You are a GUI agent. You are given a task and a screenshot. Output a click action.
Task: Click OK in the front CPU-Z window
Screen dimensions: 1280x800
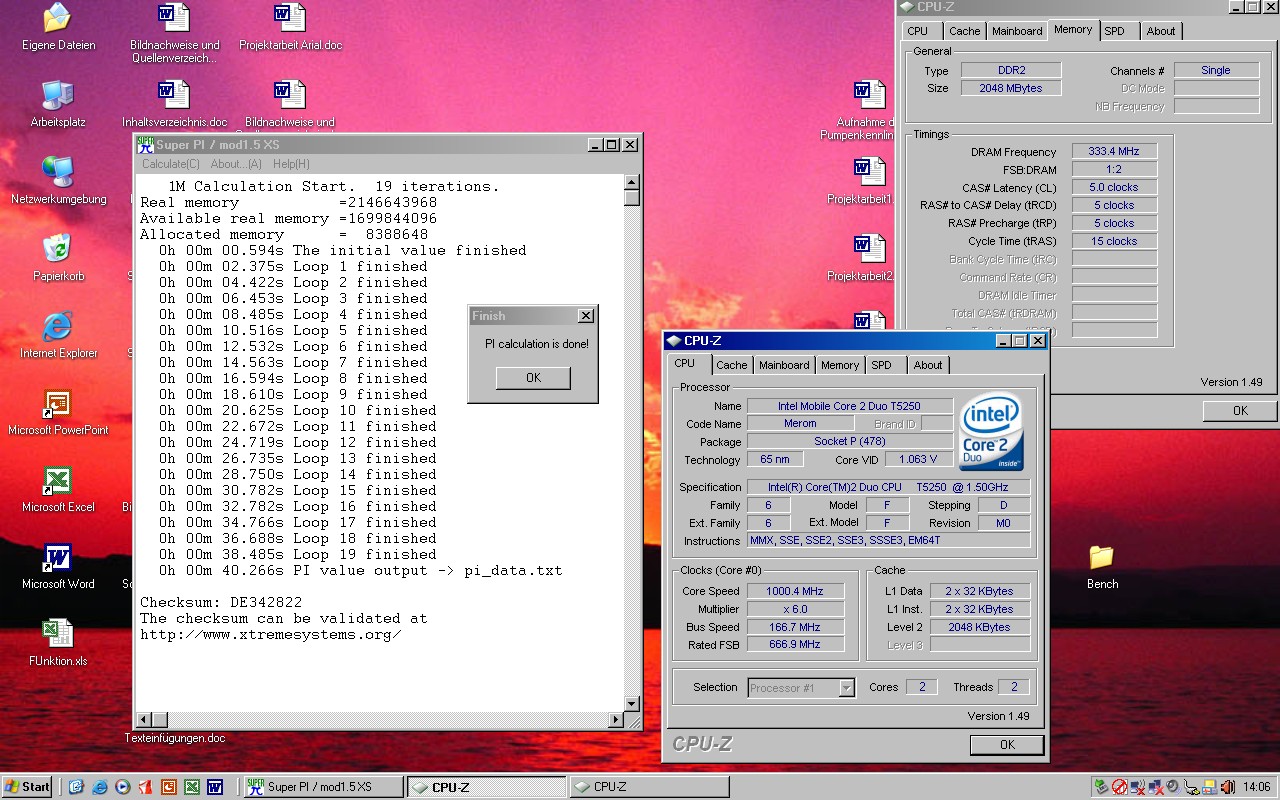click(1007, 745)
